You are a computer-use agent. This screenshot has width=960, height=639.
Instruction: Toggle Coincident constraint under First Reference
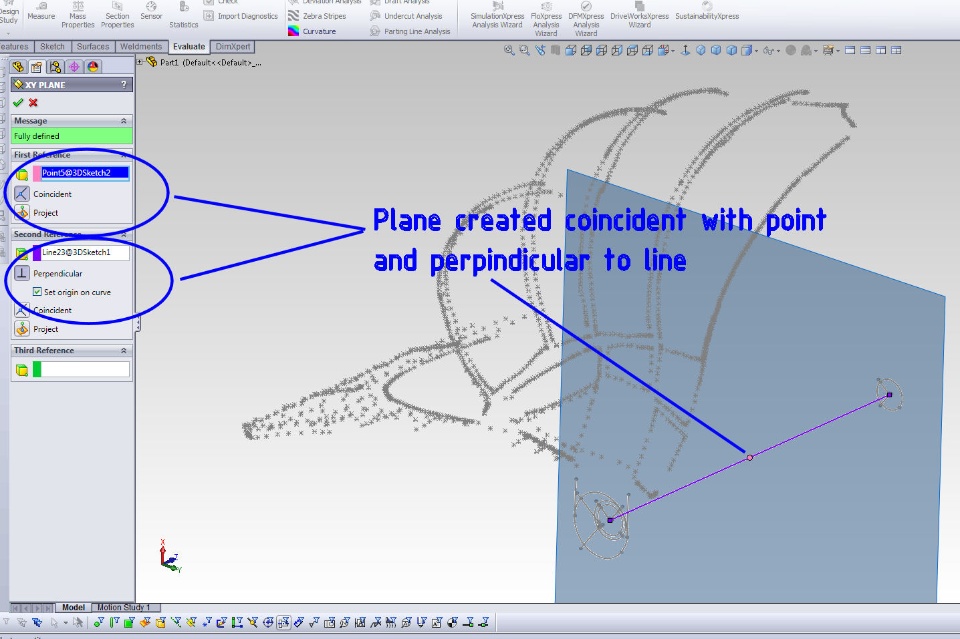(22, 193)
